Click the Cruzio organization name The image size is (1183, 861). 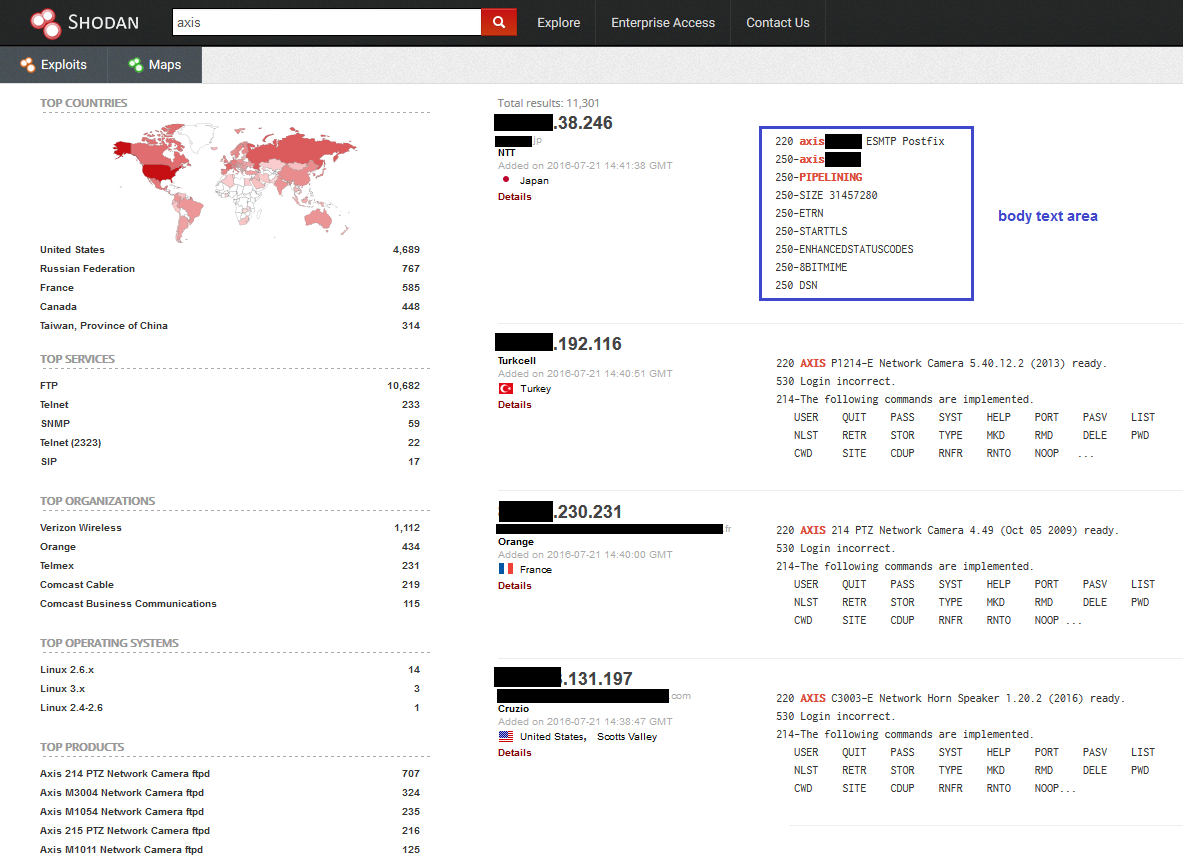point(513,709)
